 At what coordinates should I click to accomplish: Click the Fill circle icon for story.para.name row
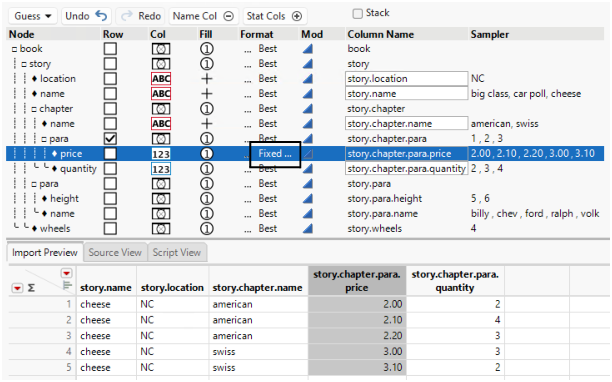(x=206, y=214)
